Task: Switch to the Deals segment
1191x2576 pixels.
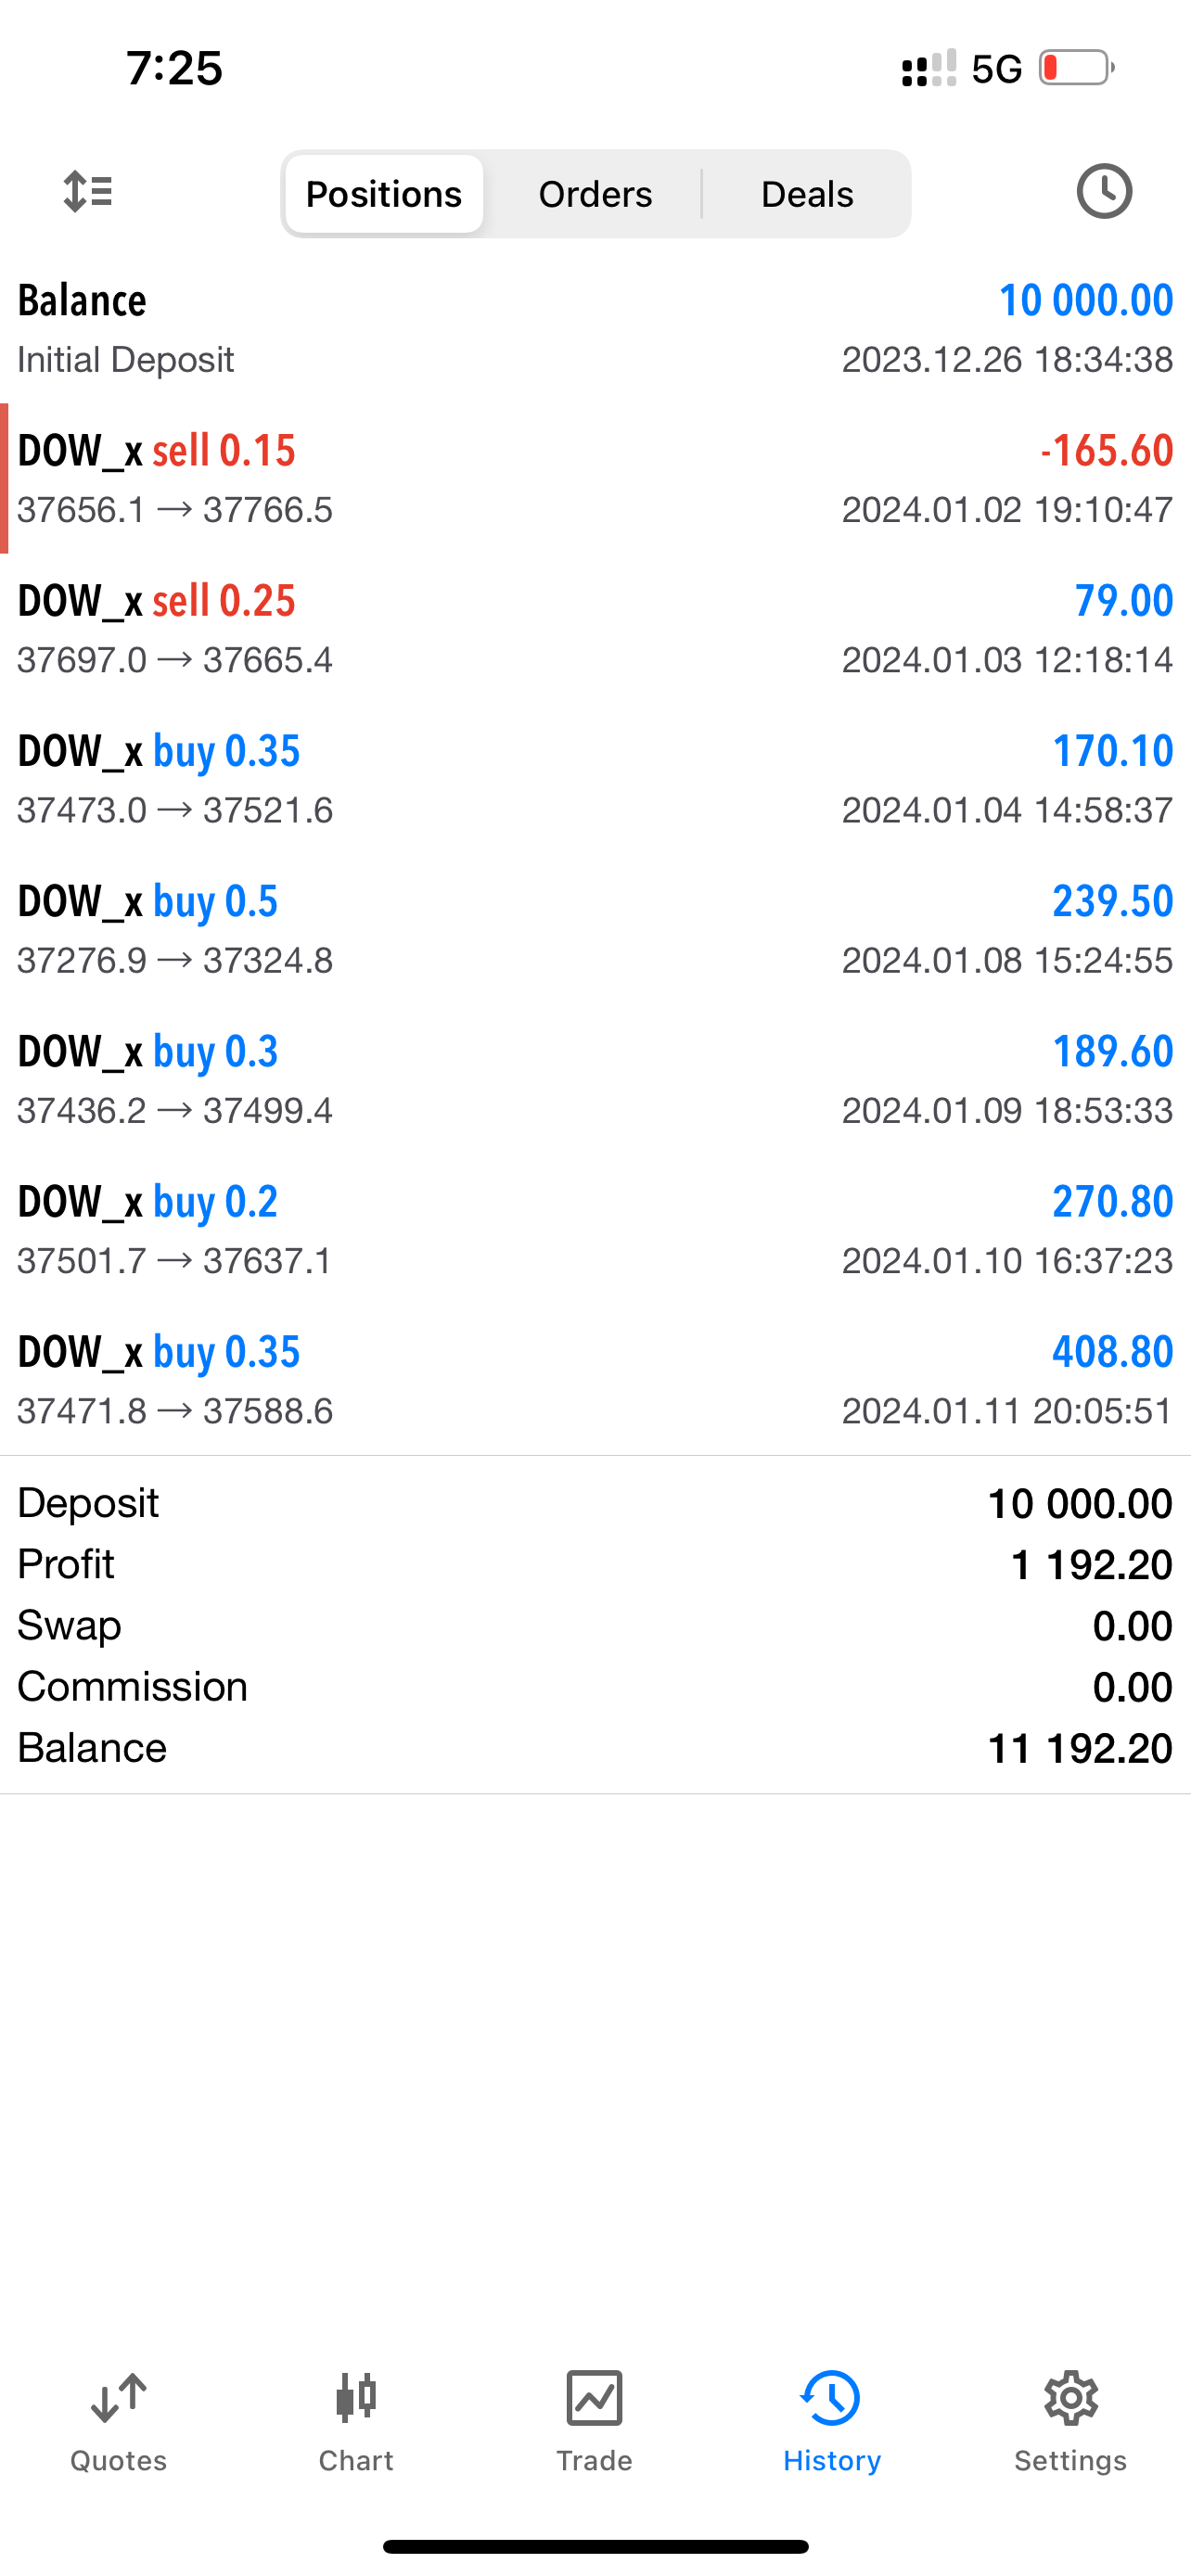Action: click(807, 194)
